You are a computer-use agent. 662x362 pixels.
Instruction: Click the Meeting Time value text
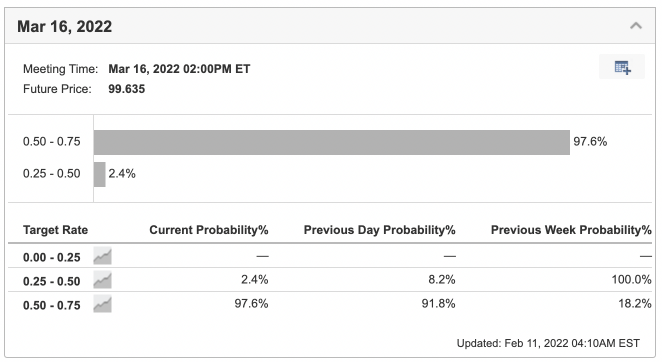pyautogui.click(x=179, y=69)
